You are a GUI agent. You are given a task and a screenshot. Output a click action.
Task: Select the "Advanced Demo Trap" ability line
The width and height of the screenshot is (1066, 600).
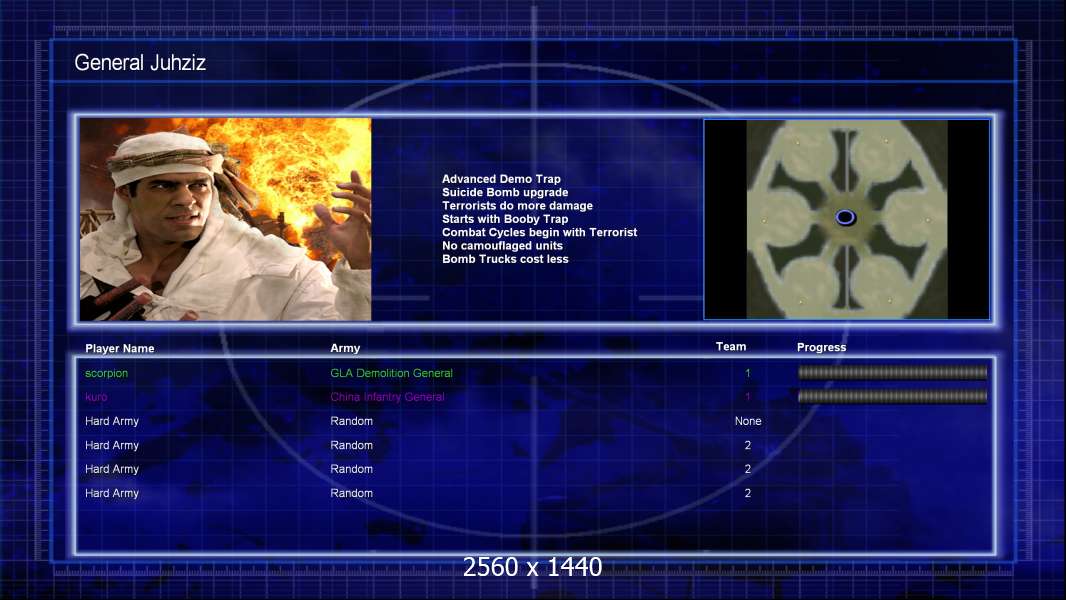click(x=501, y=180)
